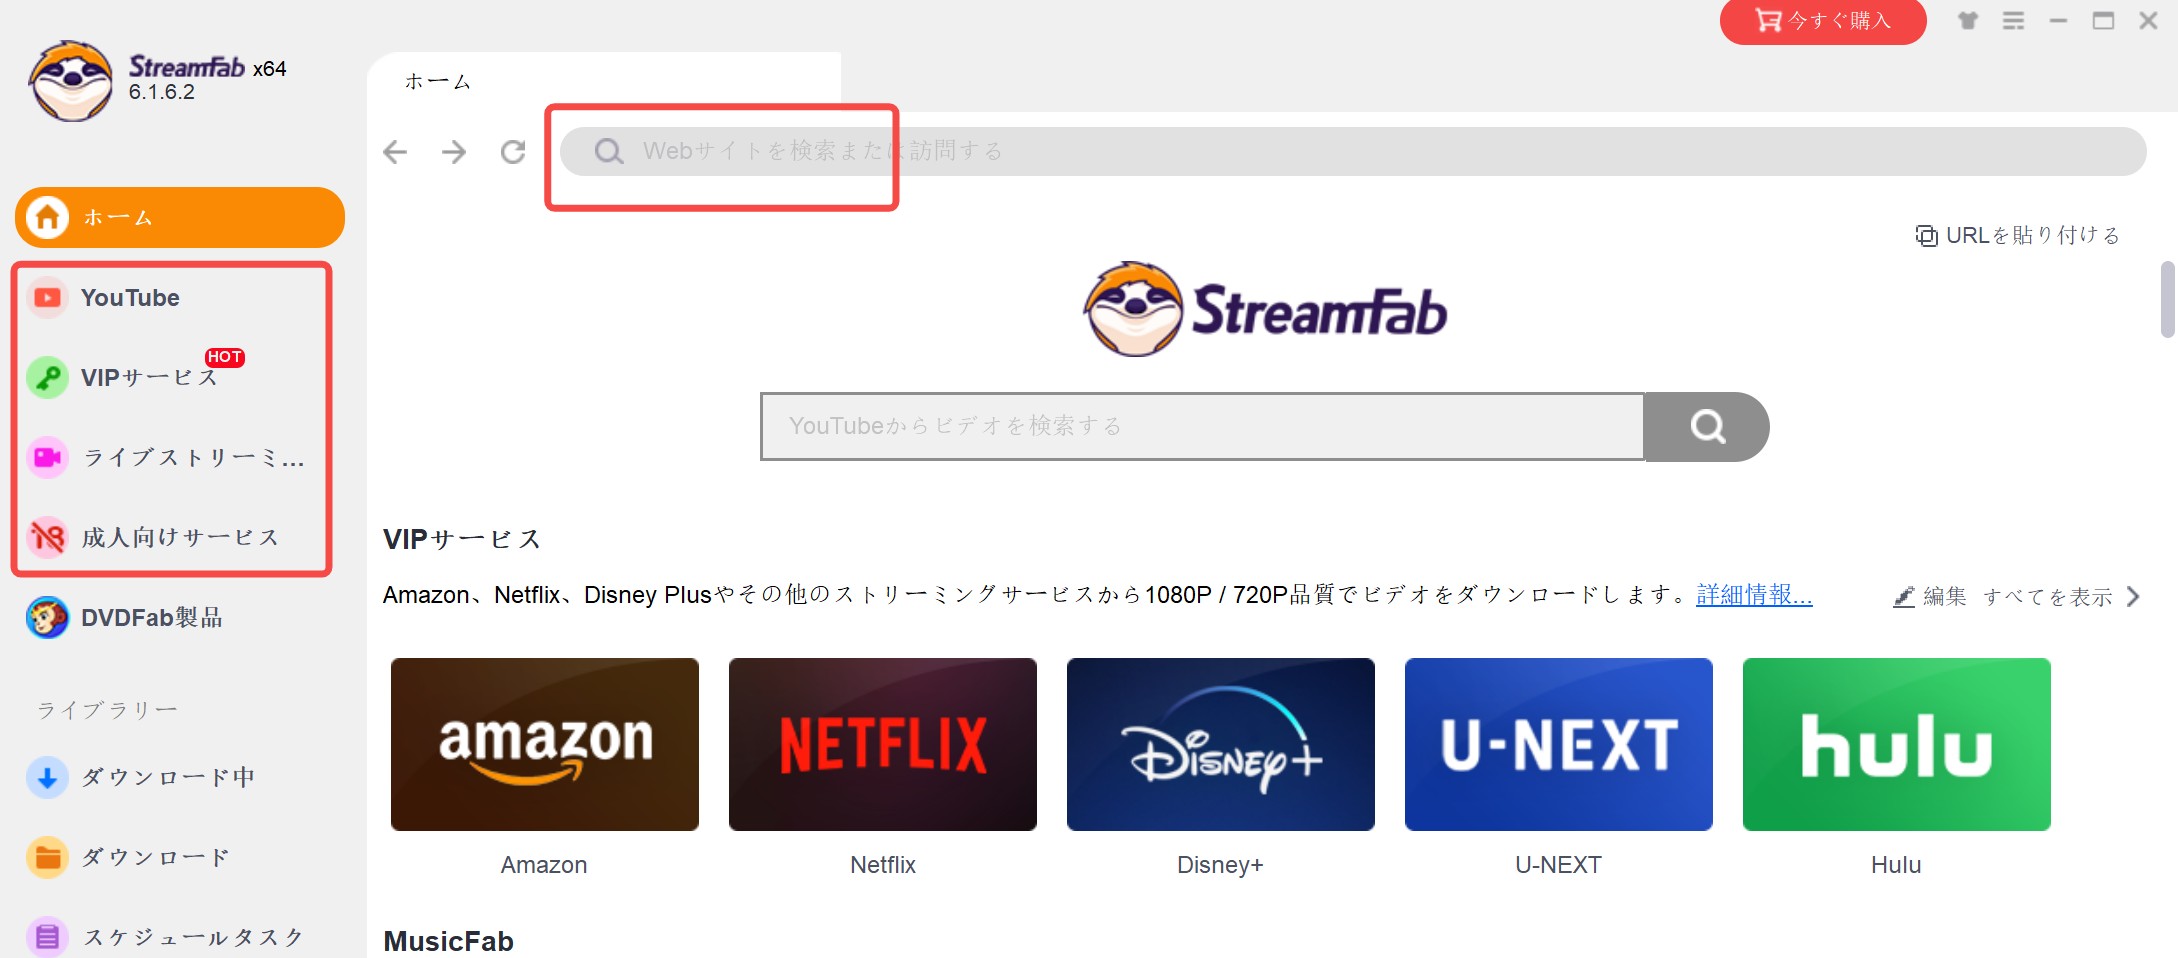The image size is (2178, 958).
Task: Click the orange home icon
Action: [47, 217]
